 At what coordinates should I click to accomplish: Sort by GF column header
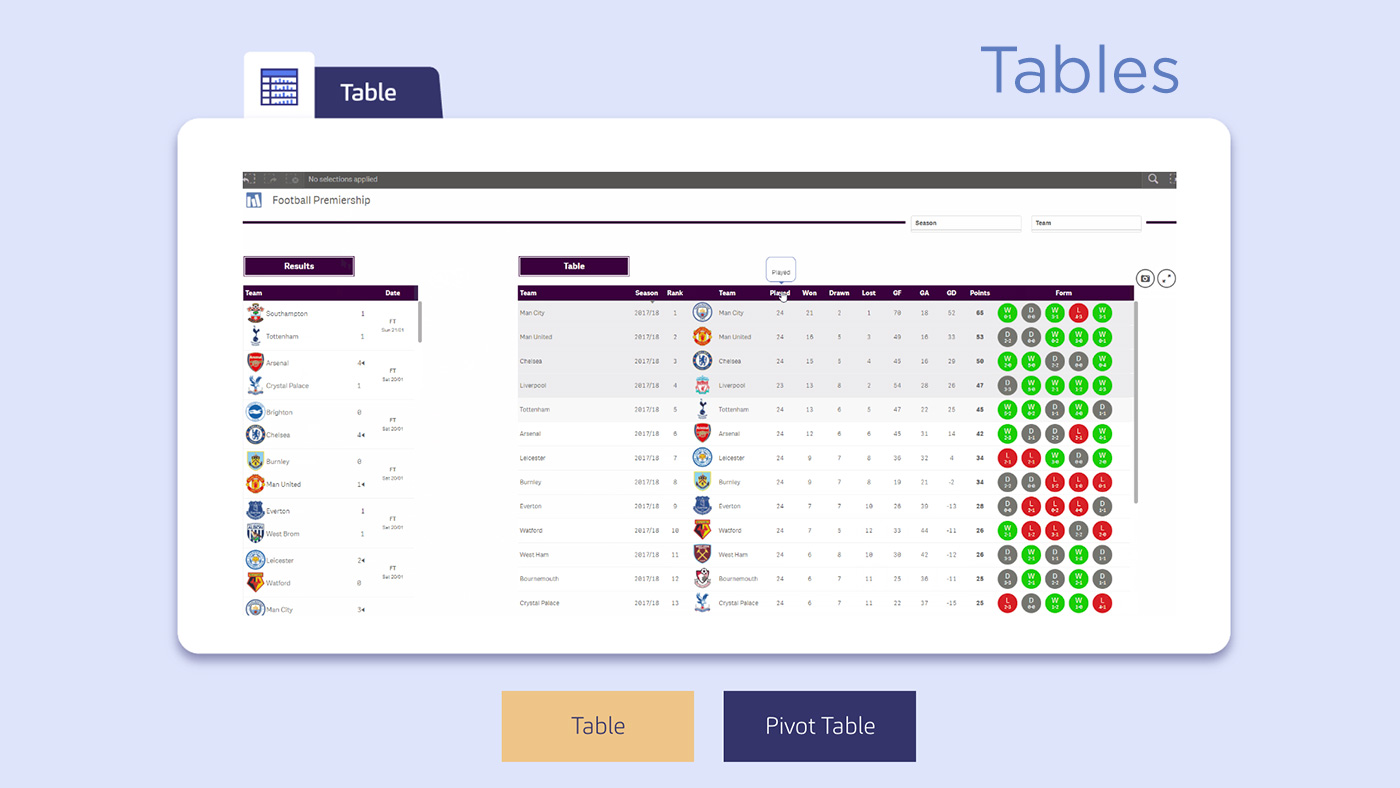(897, 293)
